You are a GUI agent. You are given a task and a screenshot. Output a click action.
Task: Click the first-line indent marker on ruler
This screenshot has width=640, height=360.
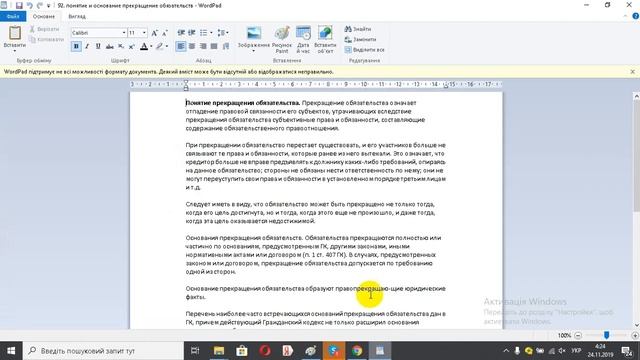[x=186, y=82]
